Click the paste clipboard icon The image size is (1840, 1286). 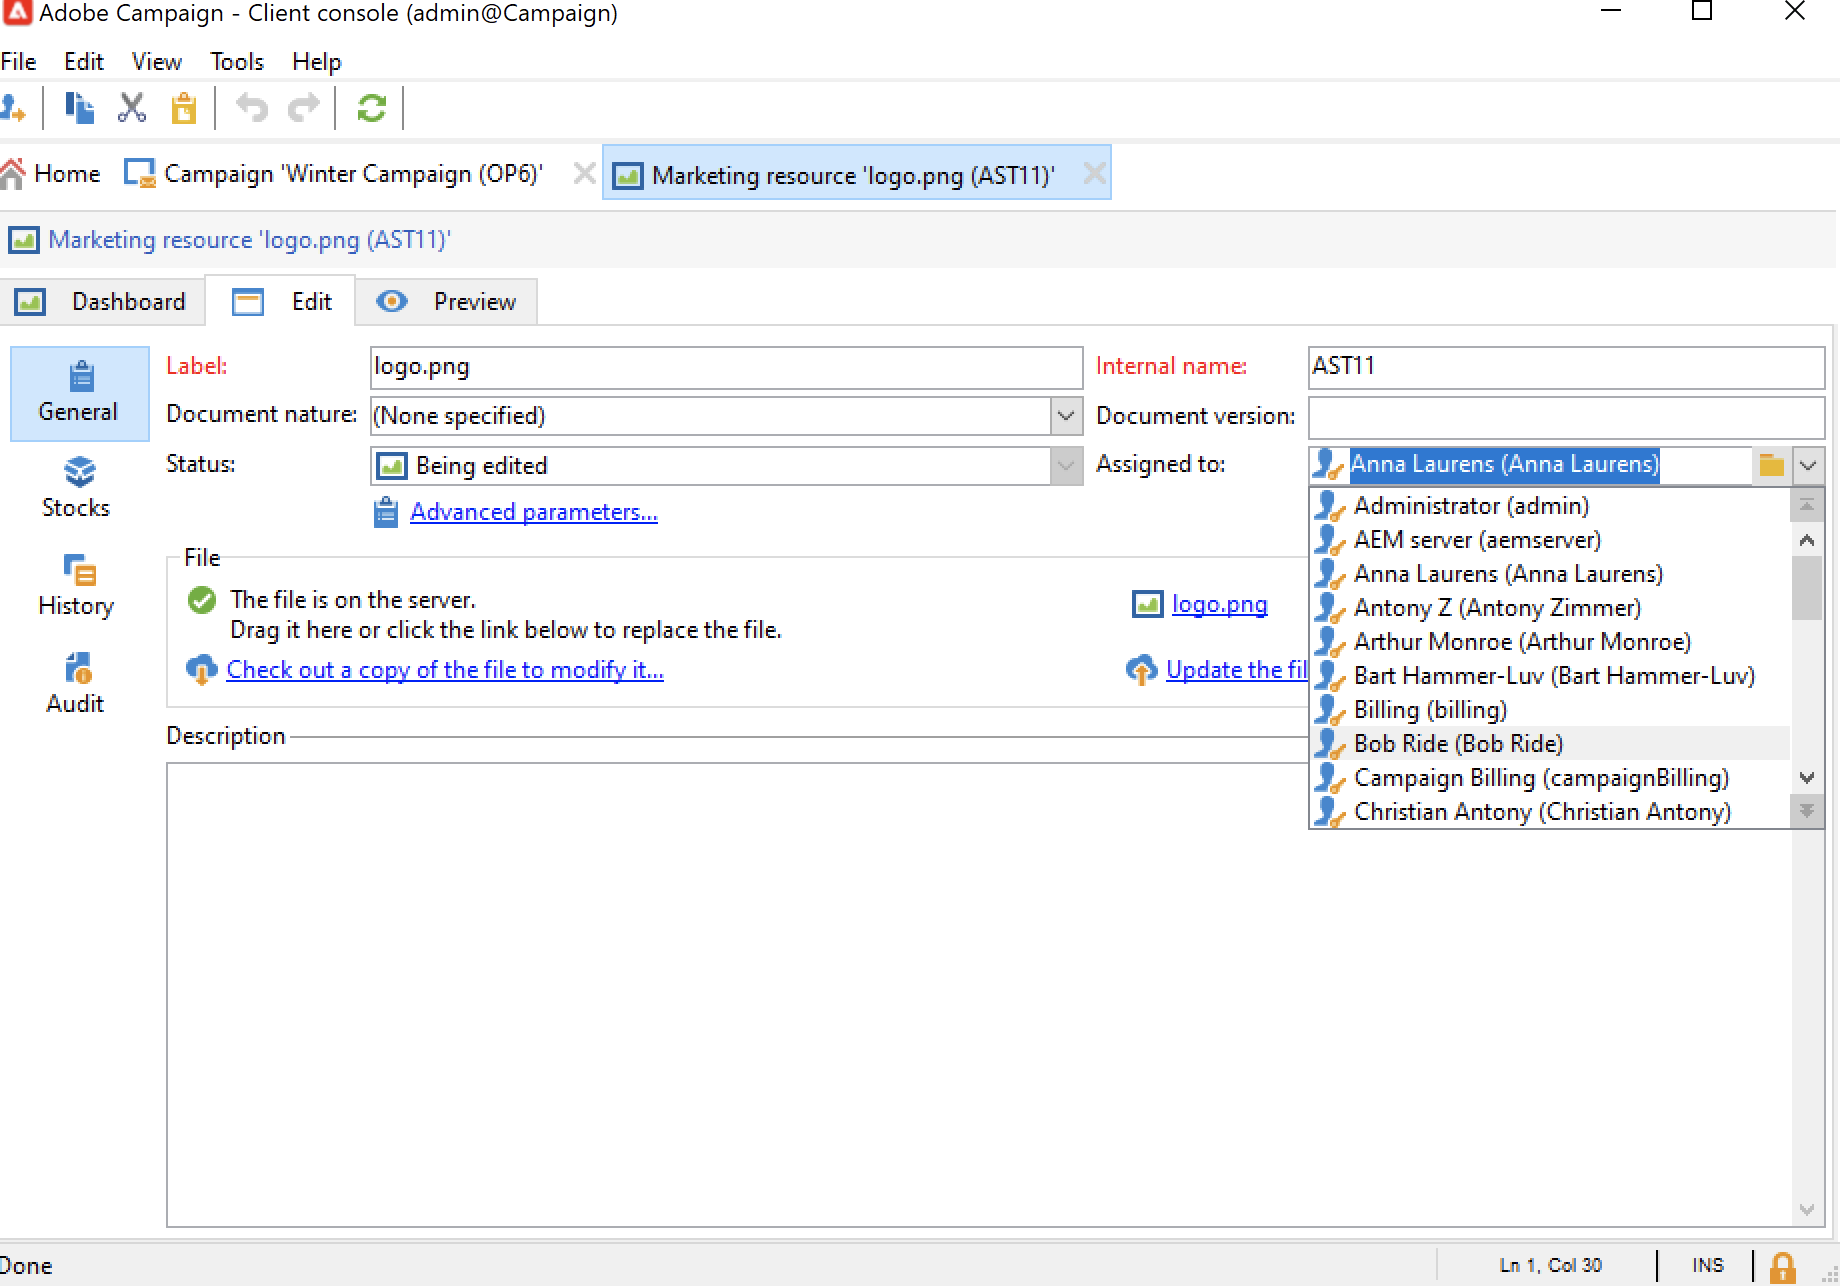point(184,108)
